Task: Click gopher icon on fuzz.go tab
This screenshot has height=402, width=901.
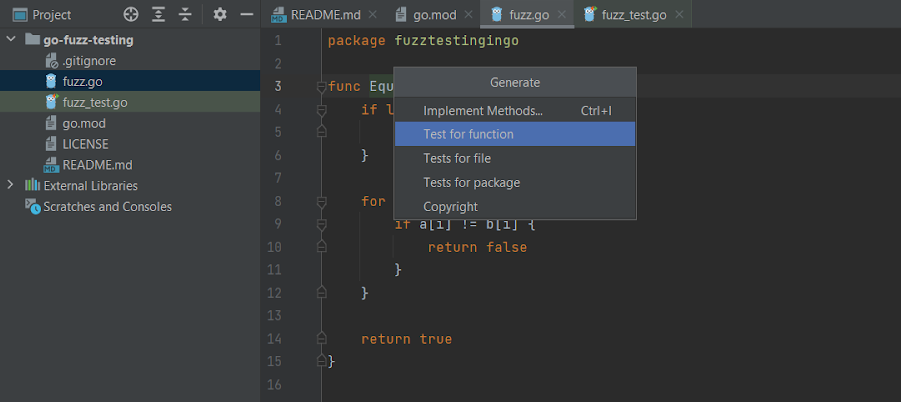Action: tap(498, 14)
